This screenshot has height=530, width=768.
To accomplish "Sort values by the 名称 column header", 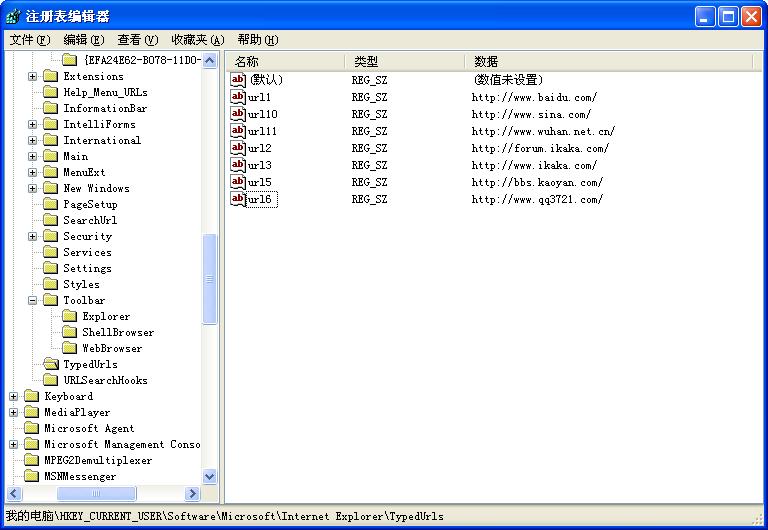I will pyautogui.click(x=285, y=61).
